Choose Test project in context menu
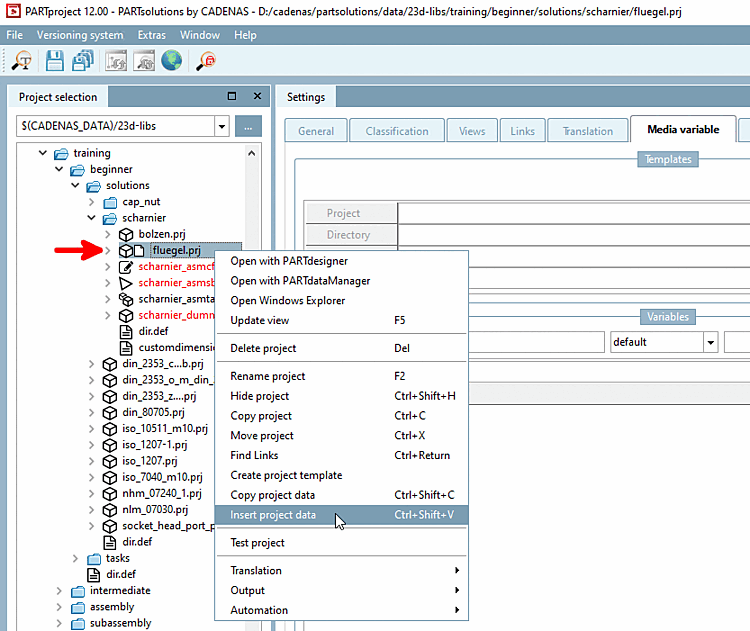 pos(342,543)
